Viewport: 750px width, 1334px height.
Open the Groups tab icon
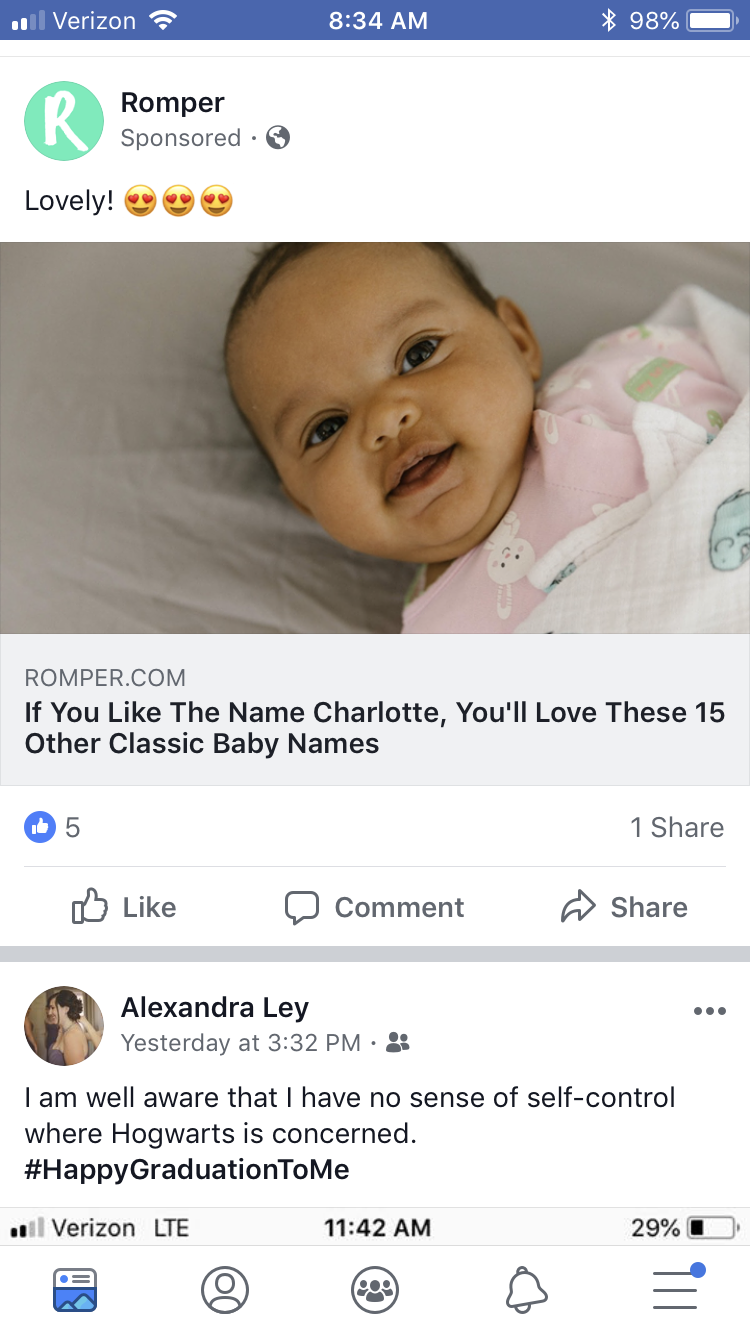[x=375, y=1290]
